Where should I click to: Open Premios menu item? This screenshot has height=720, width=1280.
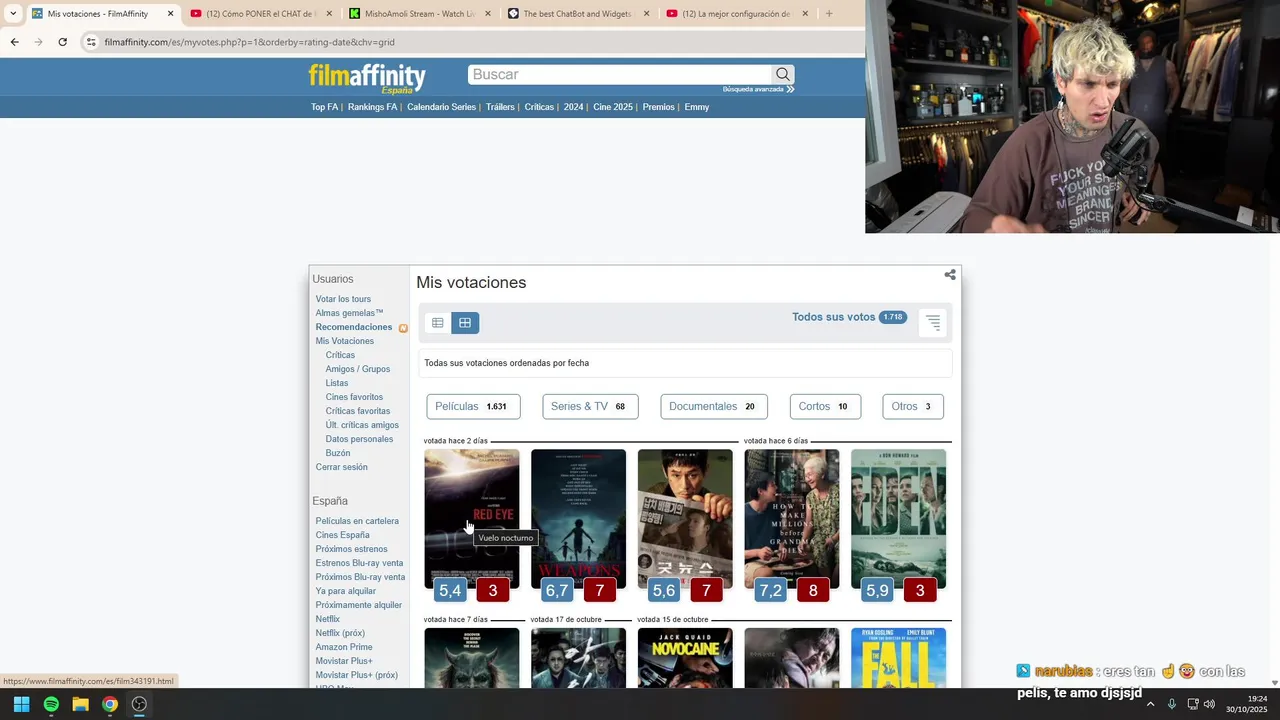pyautogui.click(x=658, y=107)
